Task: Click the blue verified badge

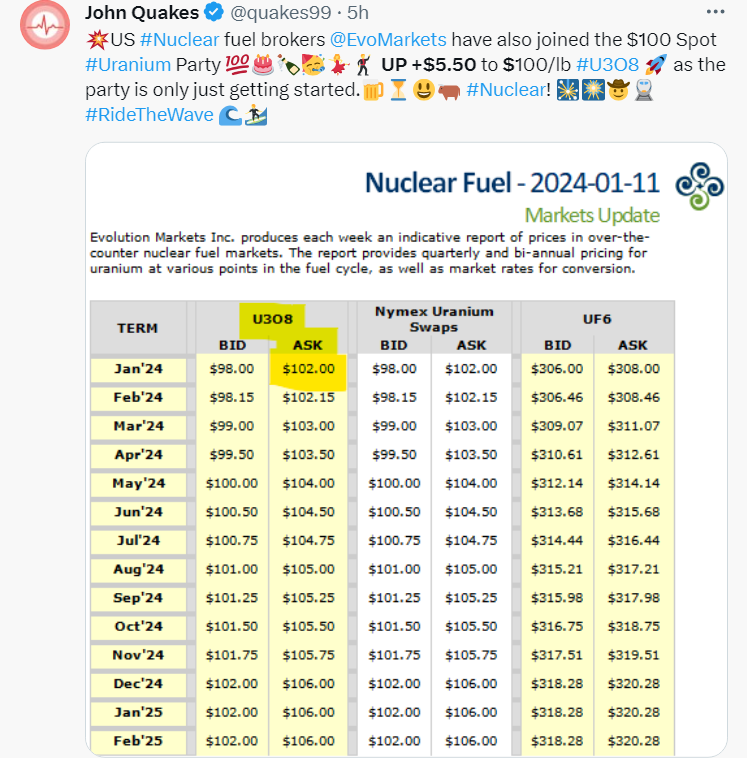Action: tap(213, 13)
